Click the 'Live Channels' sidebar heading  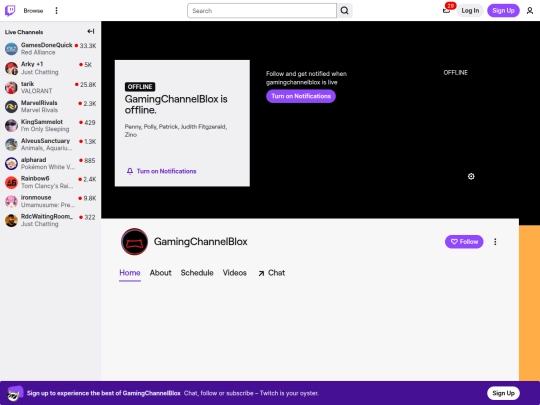click(24, 32)
